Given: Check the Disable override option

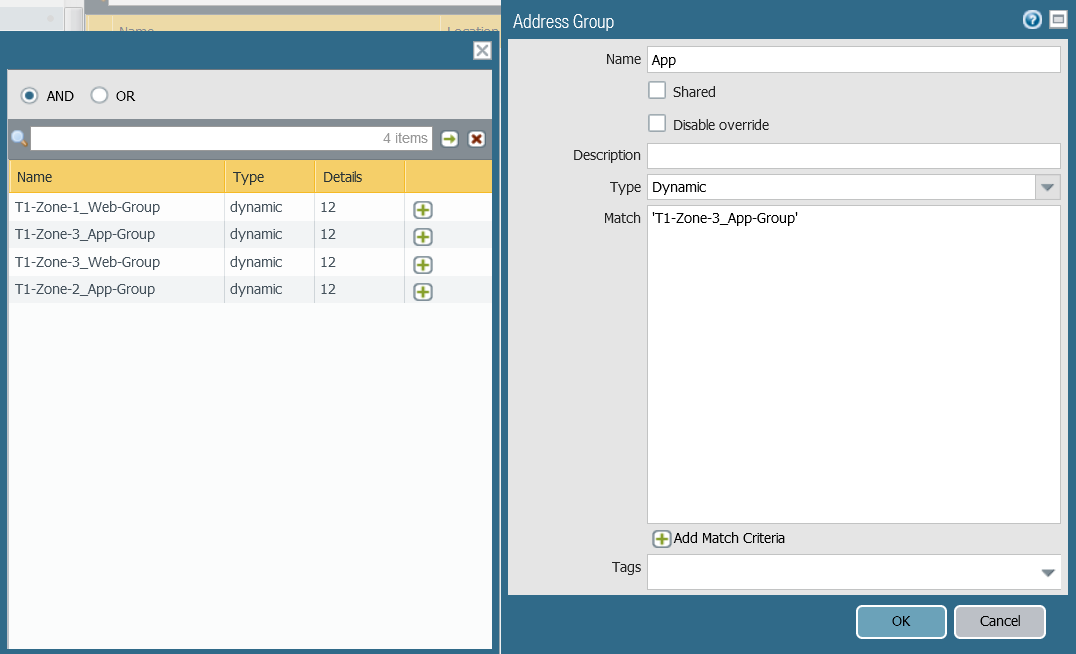Looking at the screenshot, I should (x=657, y=124).
